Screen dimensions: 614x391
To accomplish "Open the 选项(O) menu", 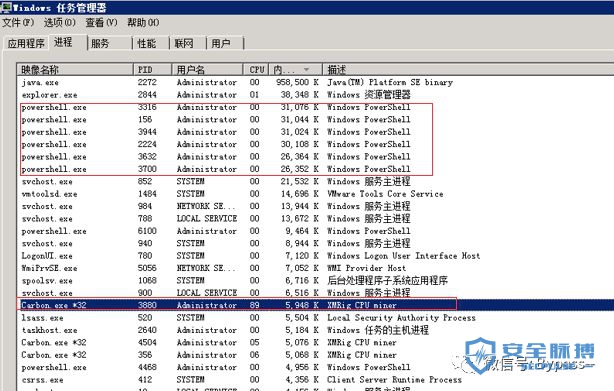I will click(60, 23).
